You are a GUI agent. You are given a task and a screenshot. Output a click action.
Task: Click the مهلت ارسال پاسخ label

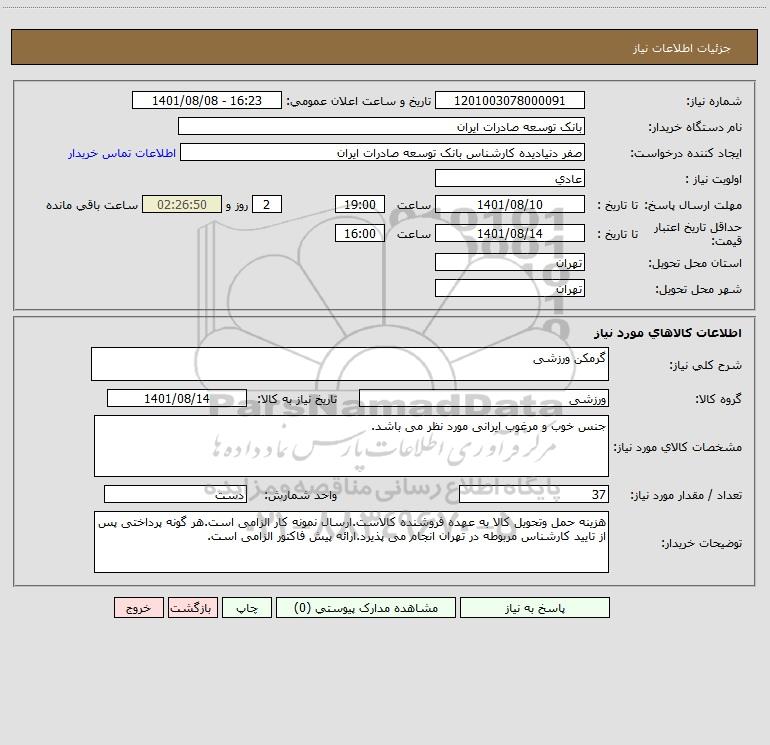(693, 205)
